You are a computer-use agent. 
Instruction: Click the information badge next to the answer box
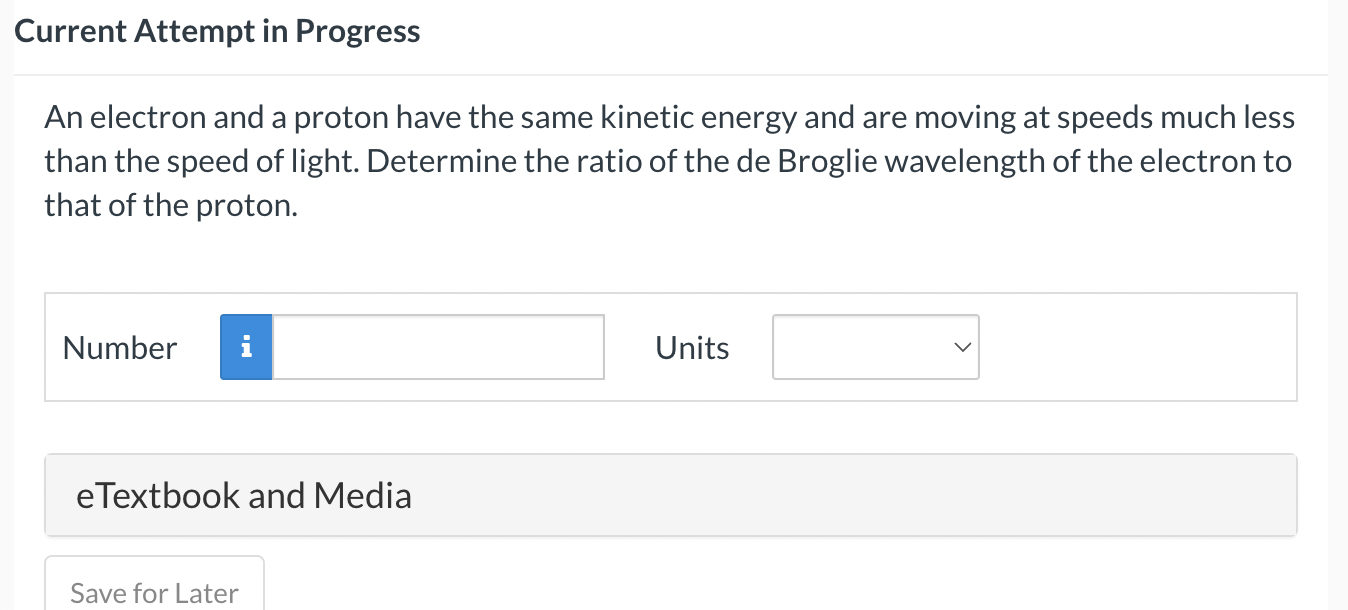[246, 347]
